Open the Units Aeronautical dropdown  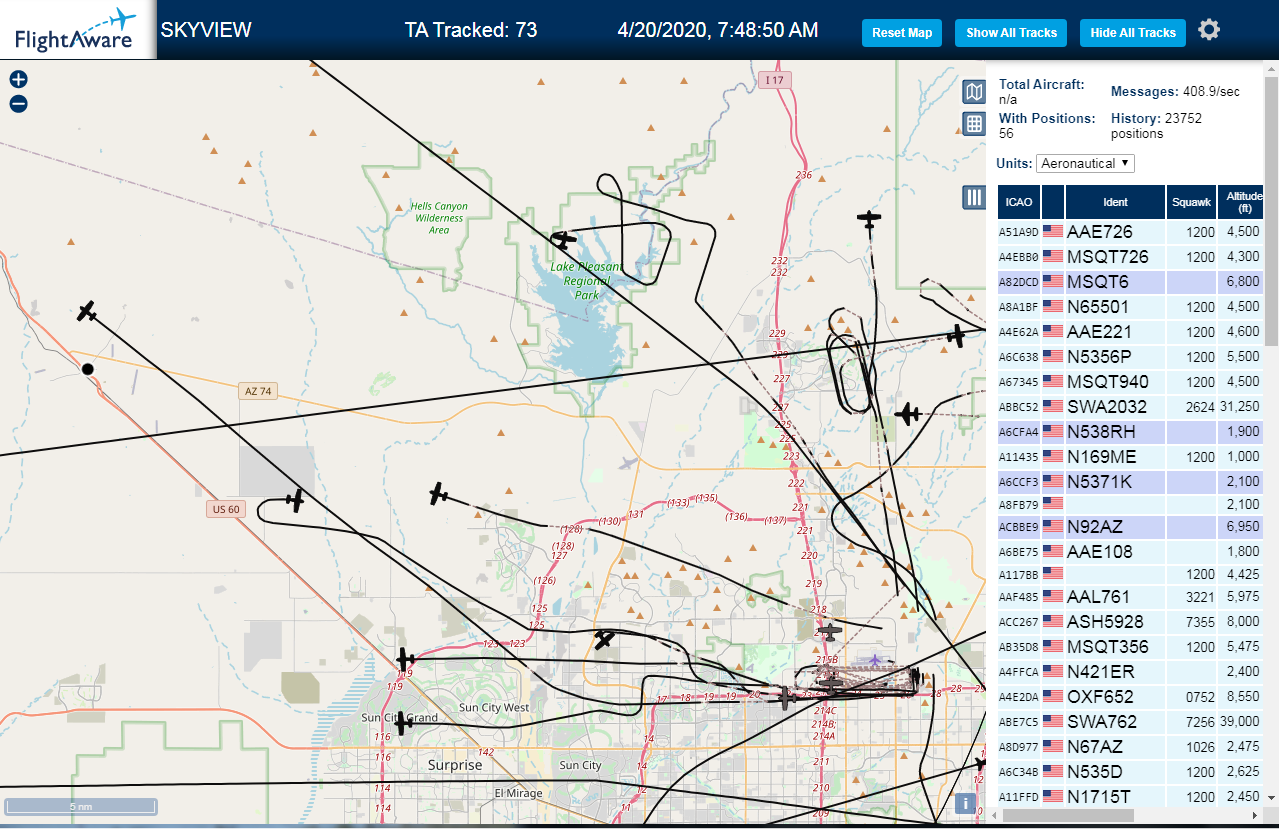point(1085,163)
